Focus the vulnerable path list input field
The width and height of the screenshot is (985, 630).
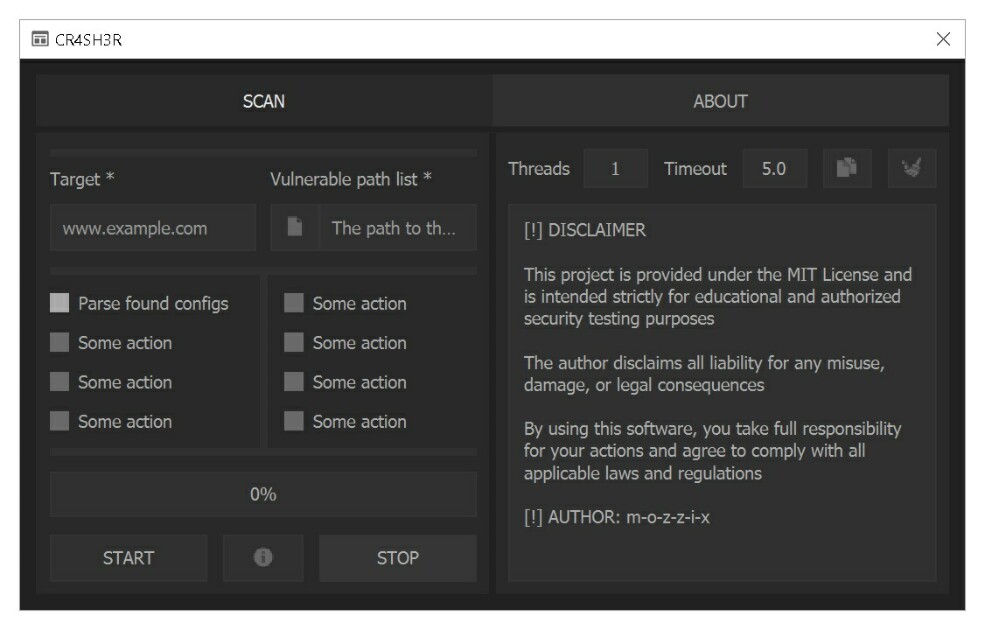coord(398,227)
